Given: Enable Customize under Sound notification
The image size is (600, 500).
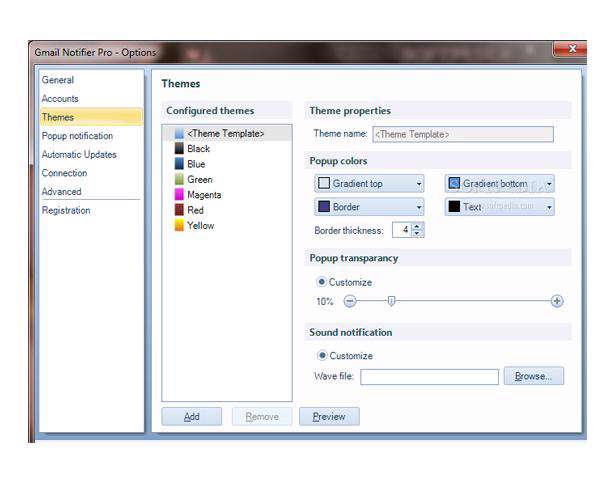Looking at the screenshot, I should pyautogui.click(x=321, y=355).
